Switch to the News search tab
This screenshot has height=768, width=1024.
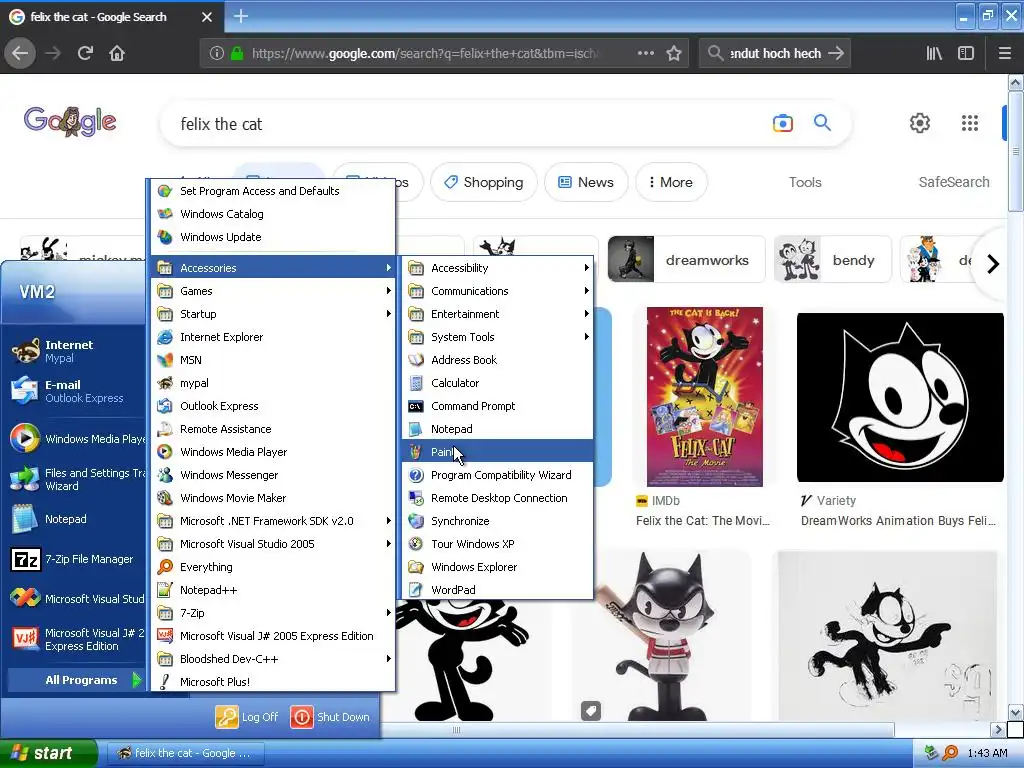click(586, 182)
